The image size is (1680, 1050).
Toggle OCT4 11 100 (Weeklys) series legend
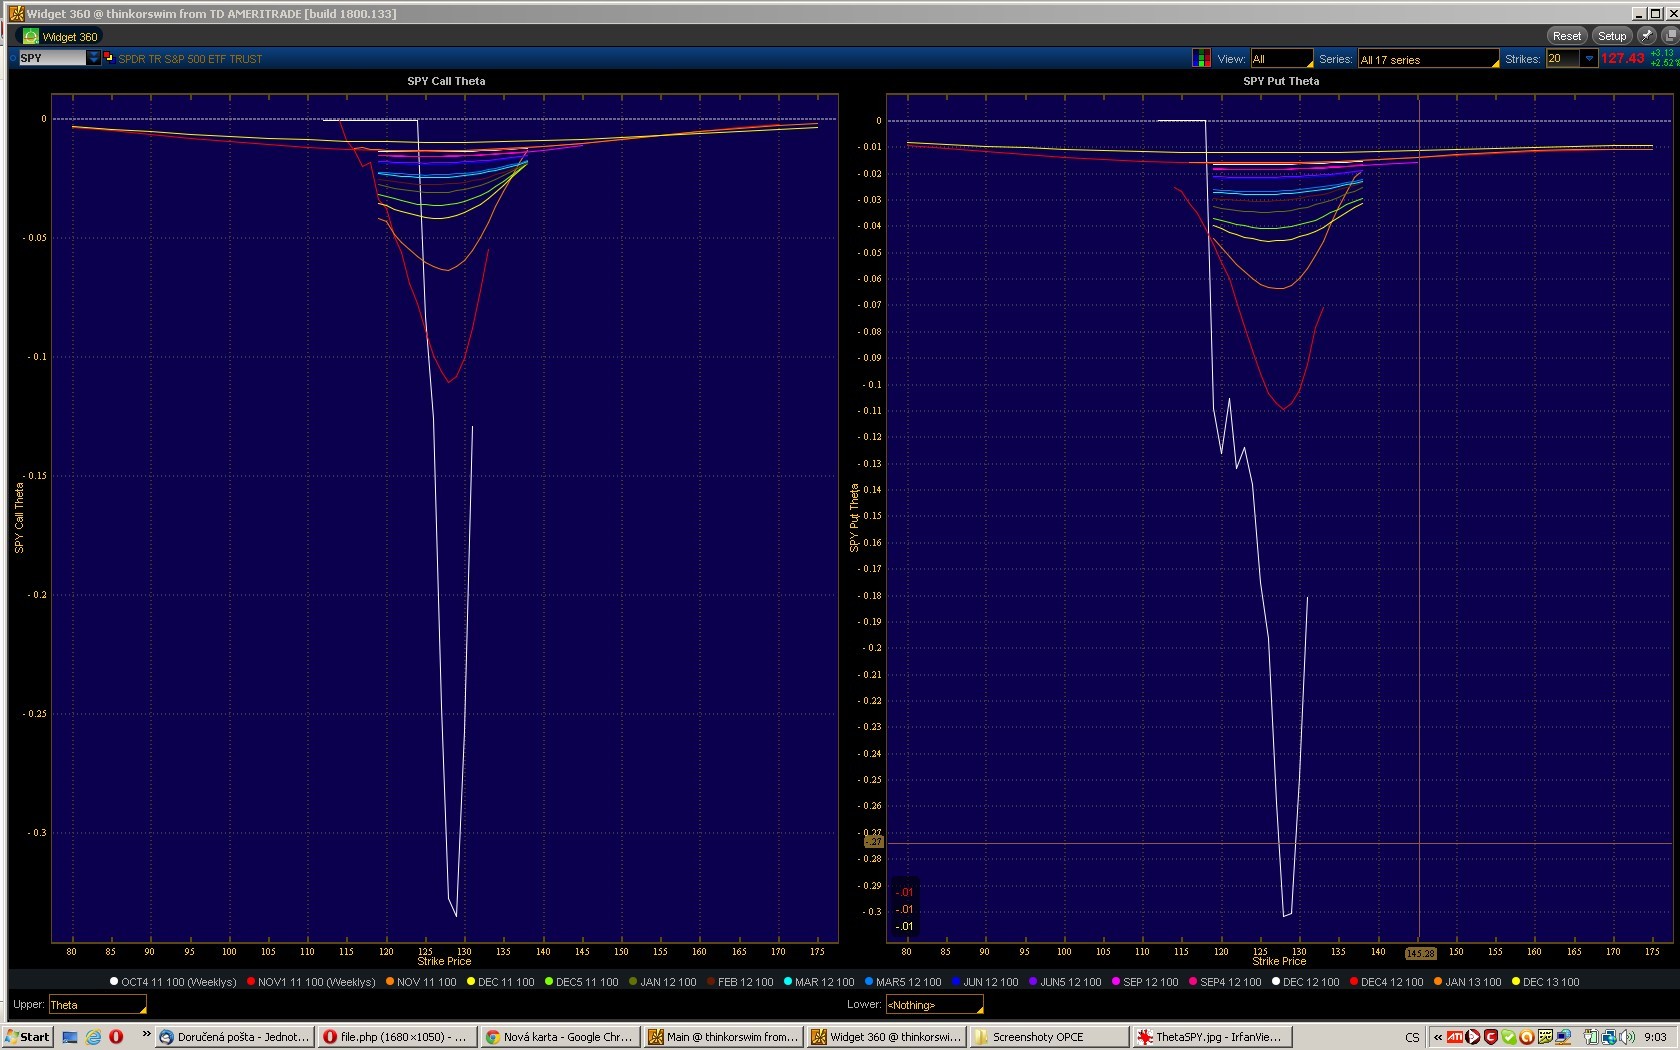[x=173, y=982]
